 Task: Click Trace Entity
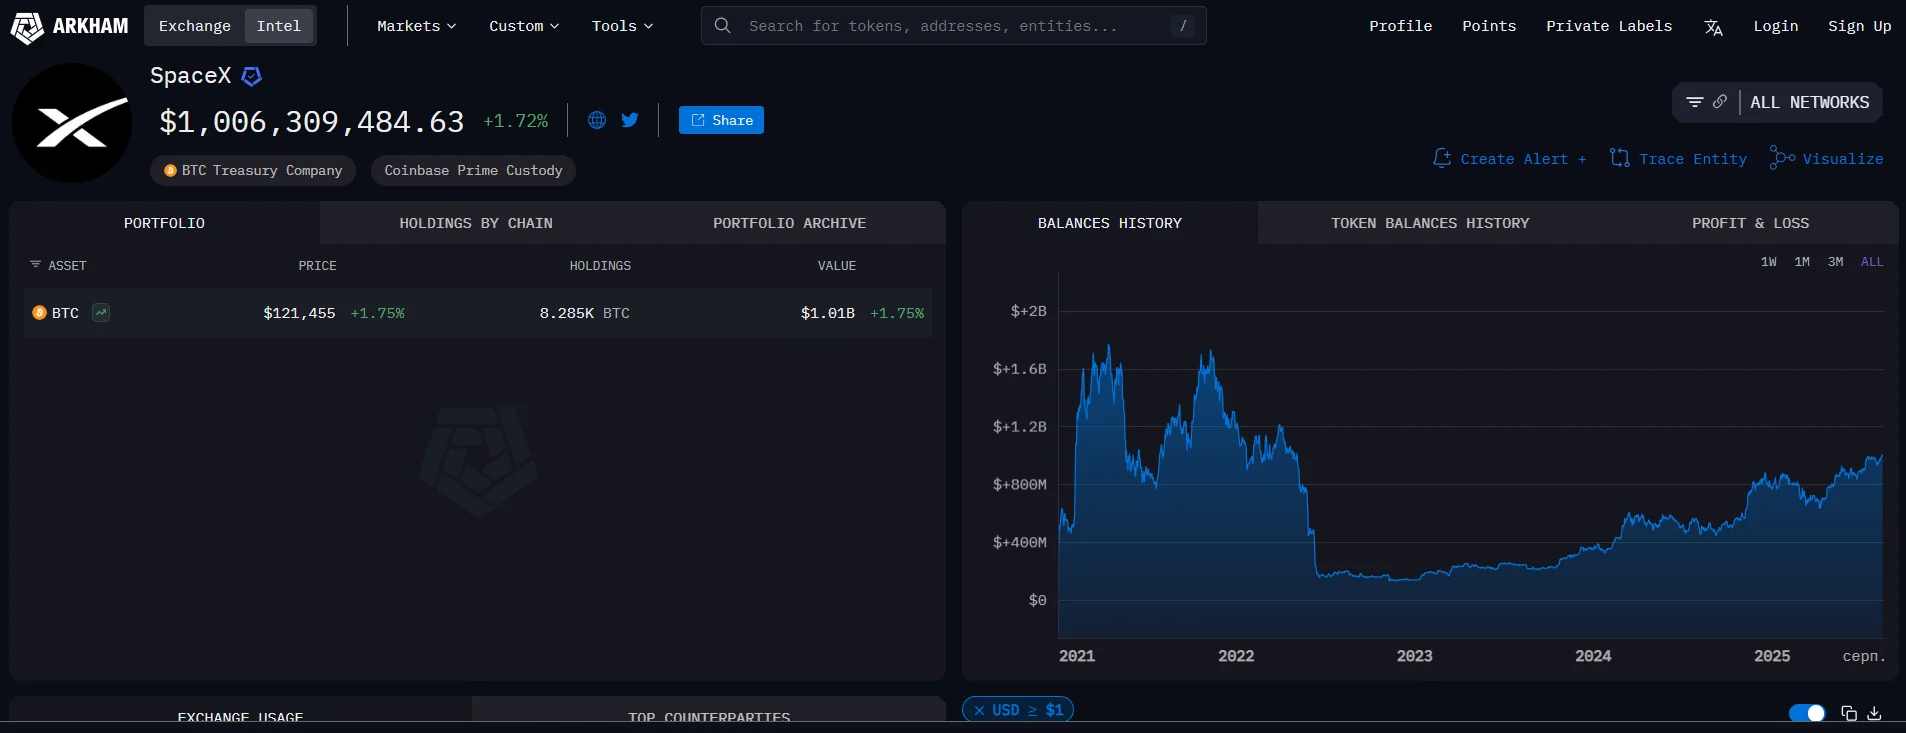1679,158
